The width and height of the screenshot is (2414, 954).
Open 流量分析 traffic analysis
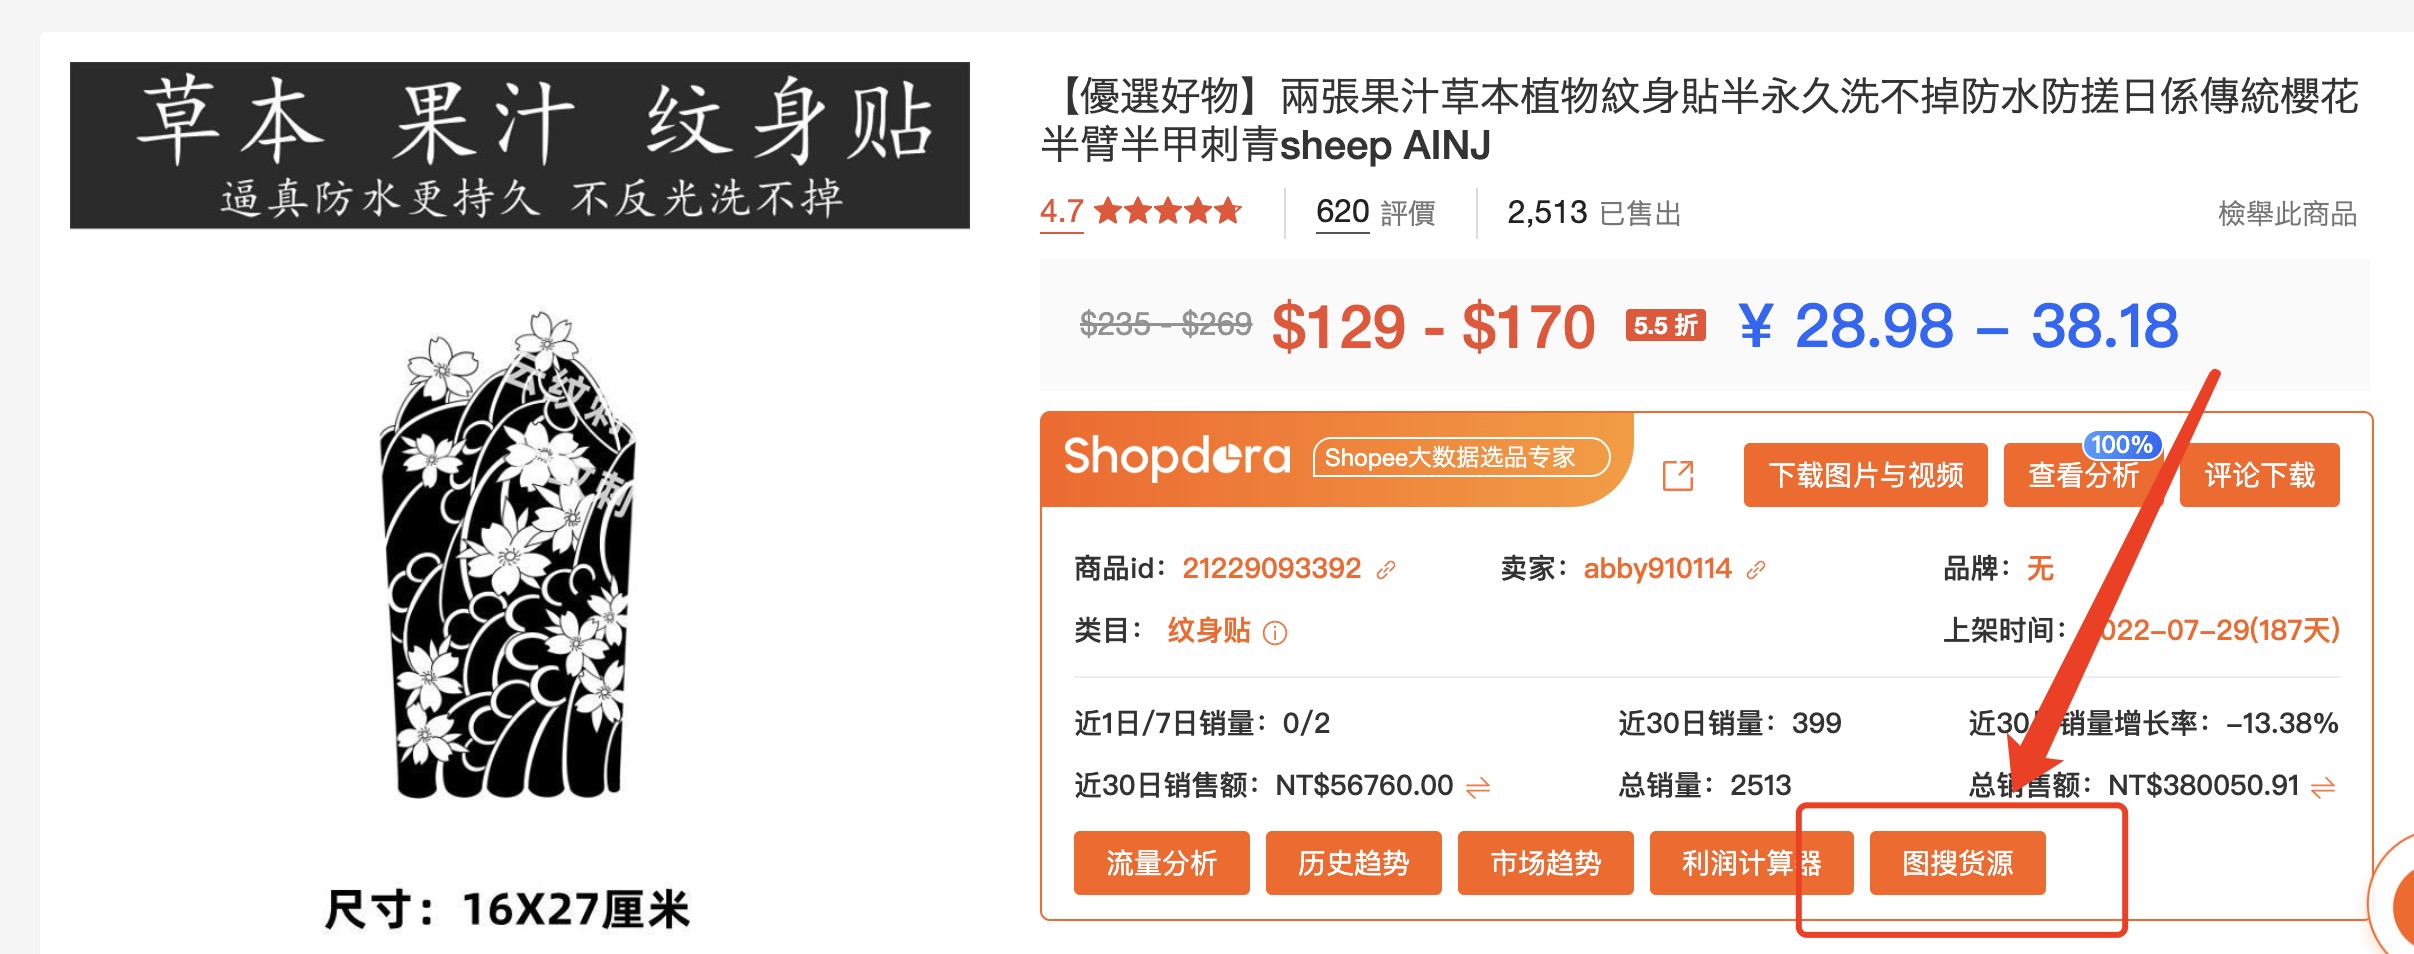(1162, 863)
